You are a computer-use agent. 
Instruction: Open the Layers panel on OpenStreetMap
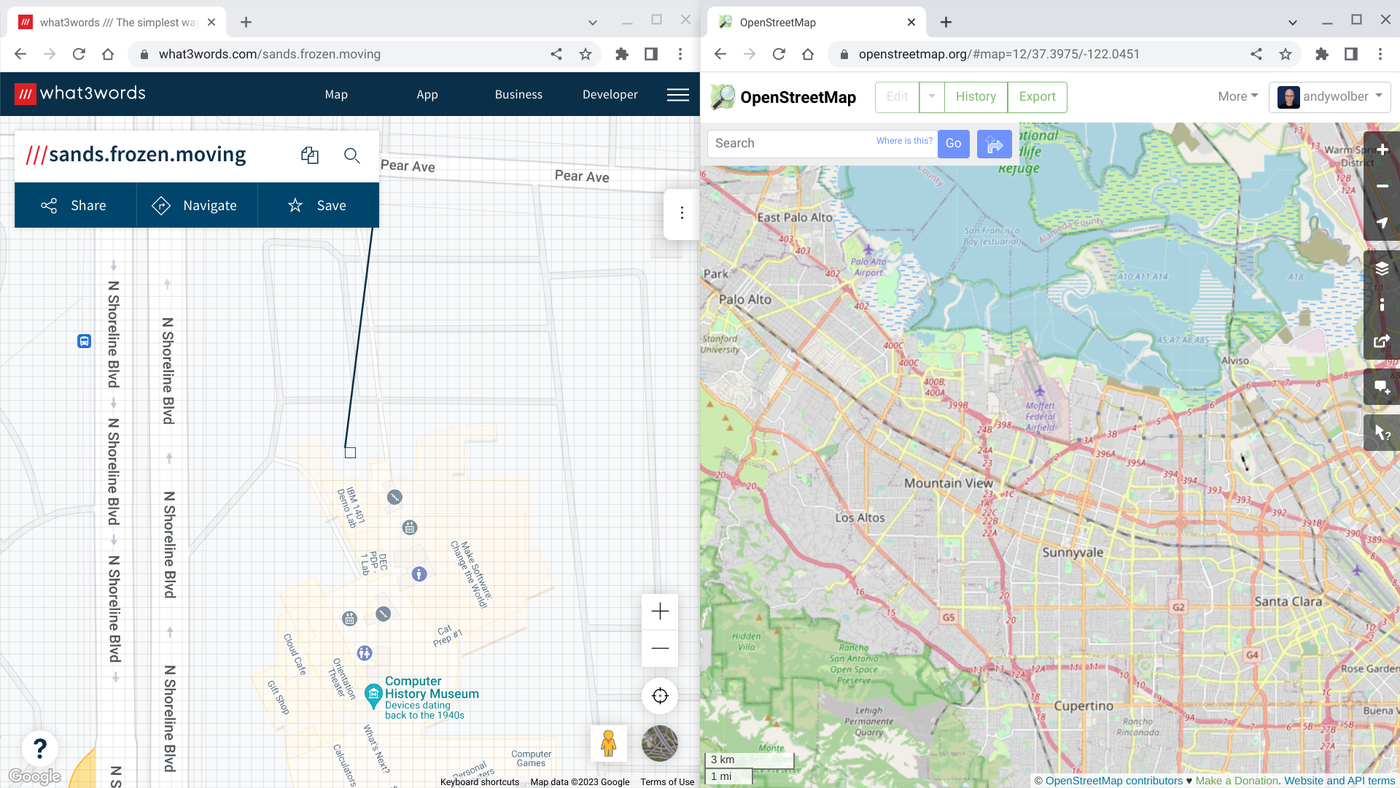click(1381, 268)
